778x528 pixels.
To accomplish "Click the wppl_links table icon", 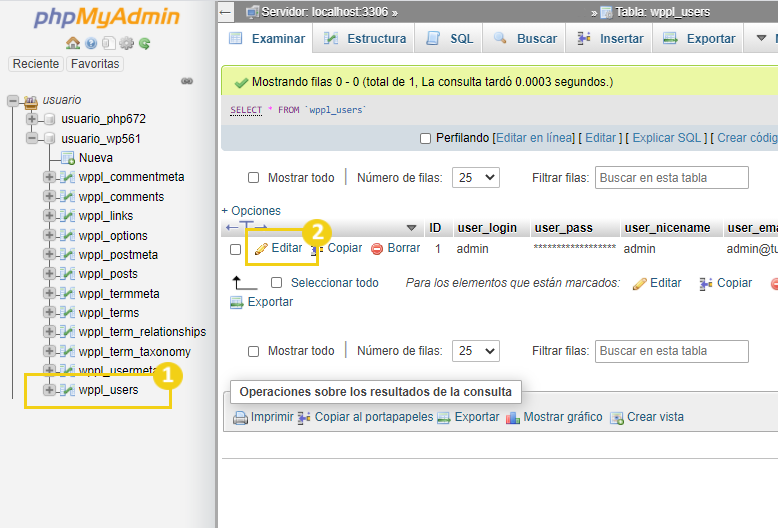I will [x=67, y=216].
